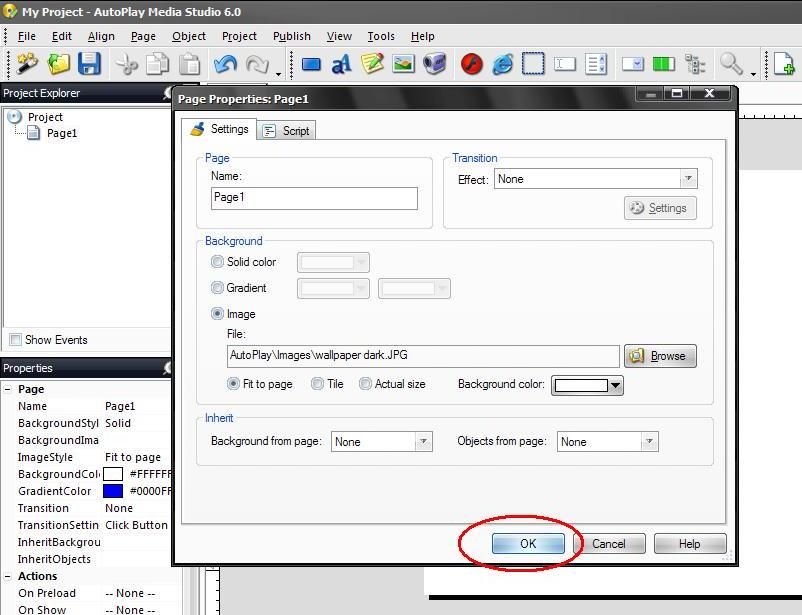Screen dimensions: 802x615
Task: Click the Save project toolbar icon
Action: 90,64
